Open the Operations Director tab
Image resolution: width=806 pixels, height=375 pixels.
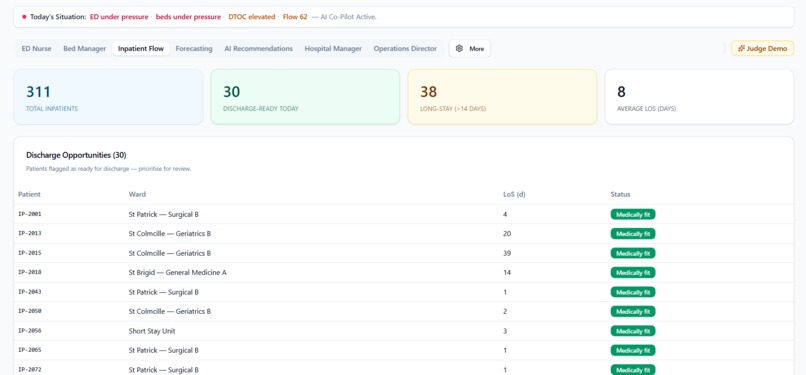coord(405,49)
